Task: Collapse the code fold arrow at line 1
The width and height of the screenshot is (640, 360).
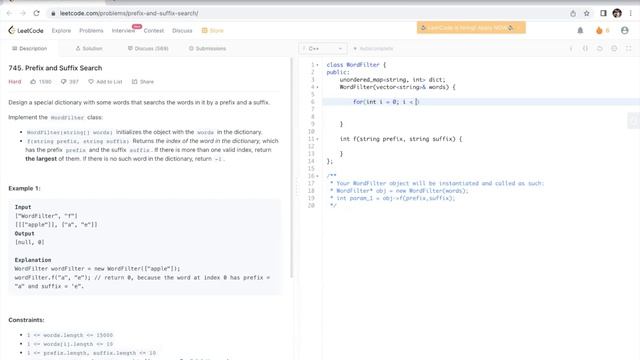Action: coord(318,65)
